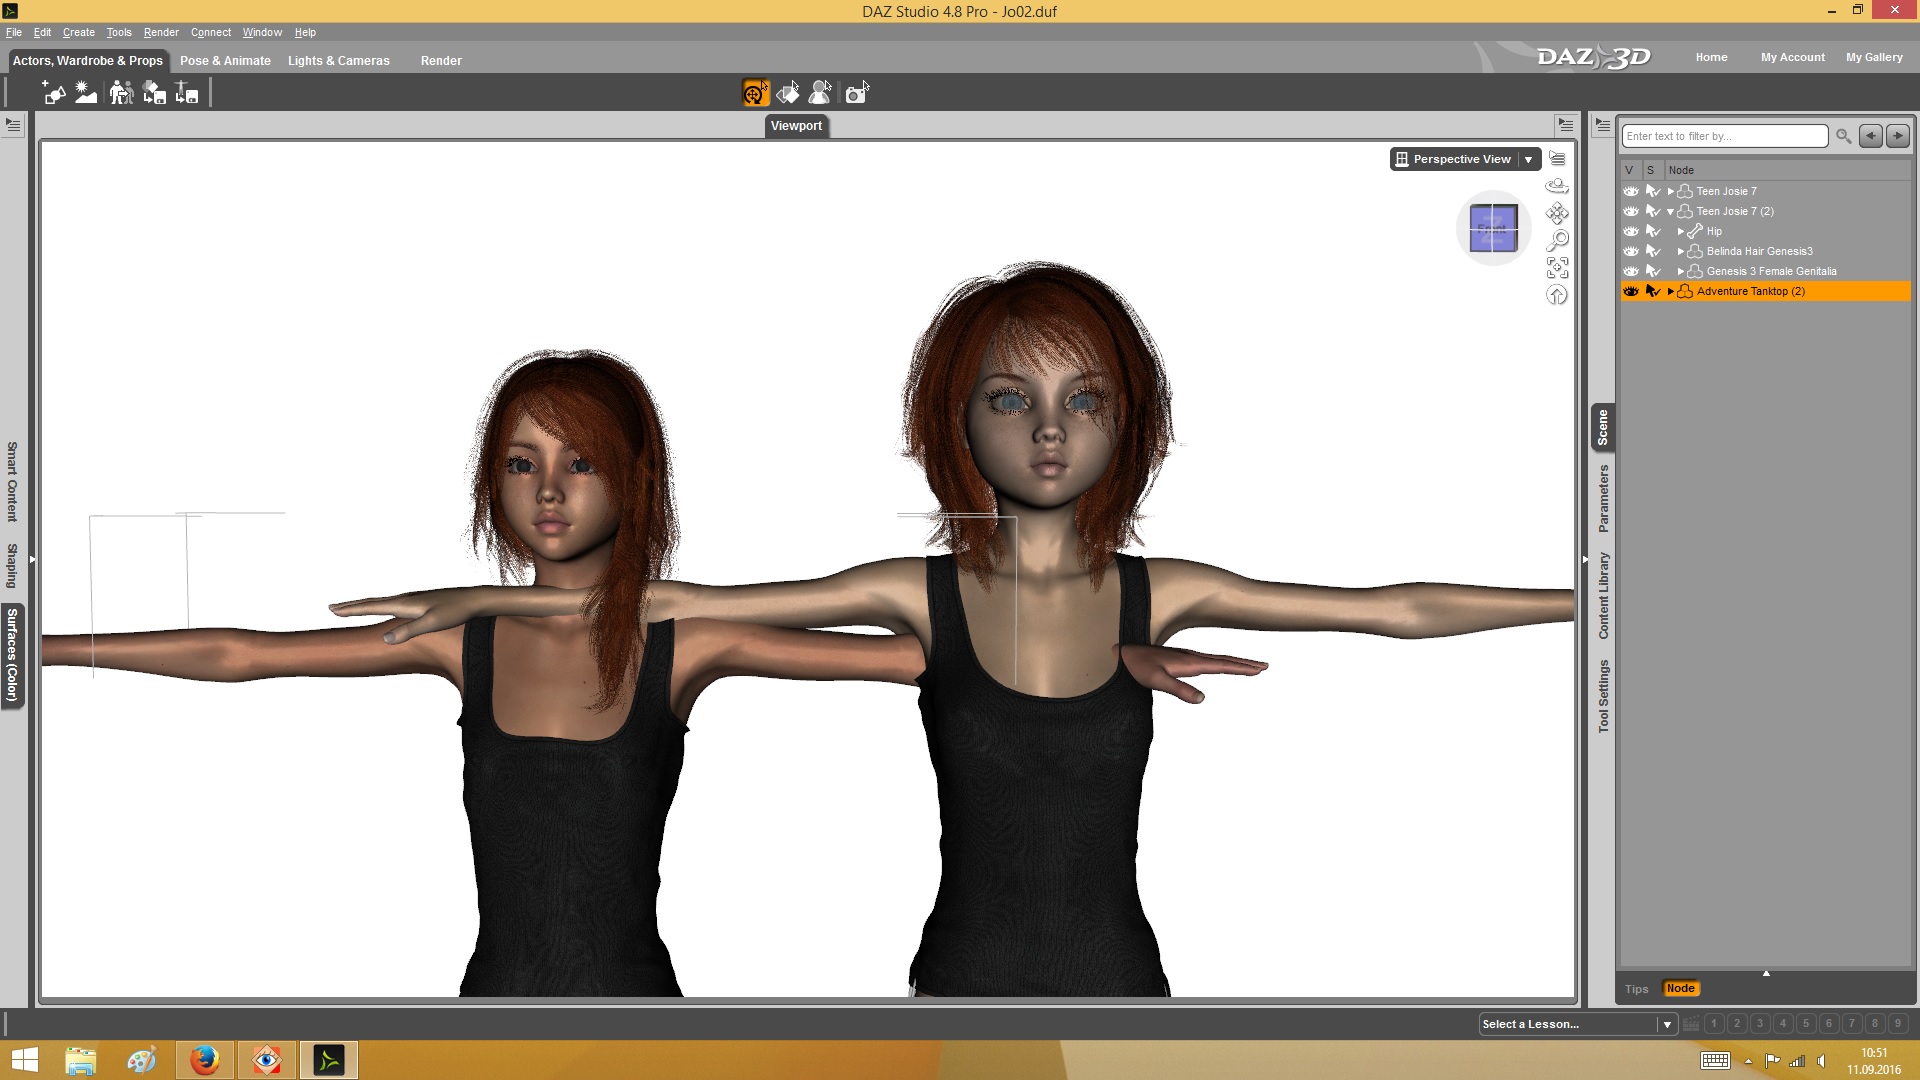
Task: Click the Node button at pane bottom
Action: 1680,988
